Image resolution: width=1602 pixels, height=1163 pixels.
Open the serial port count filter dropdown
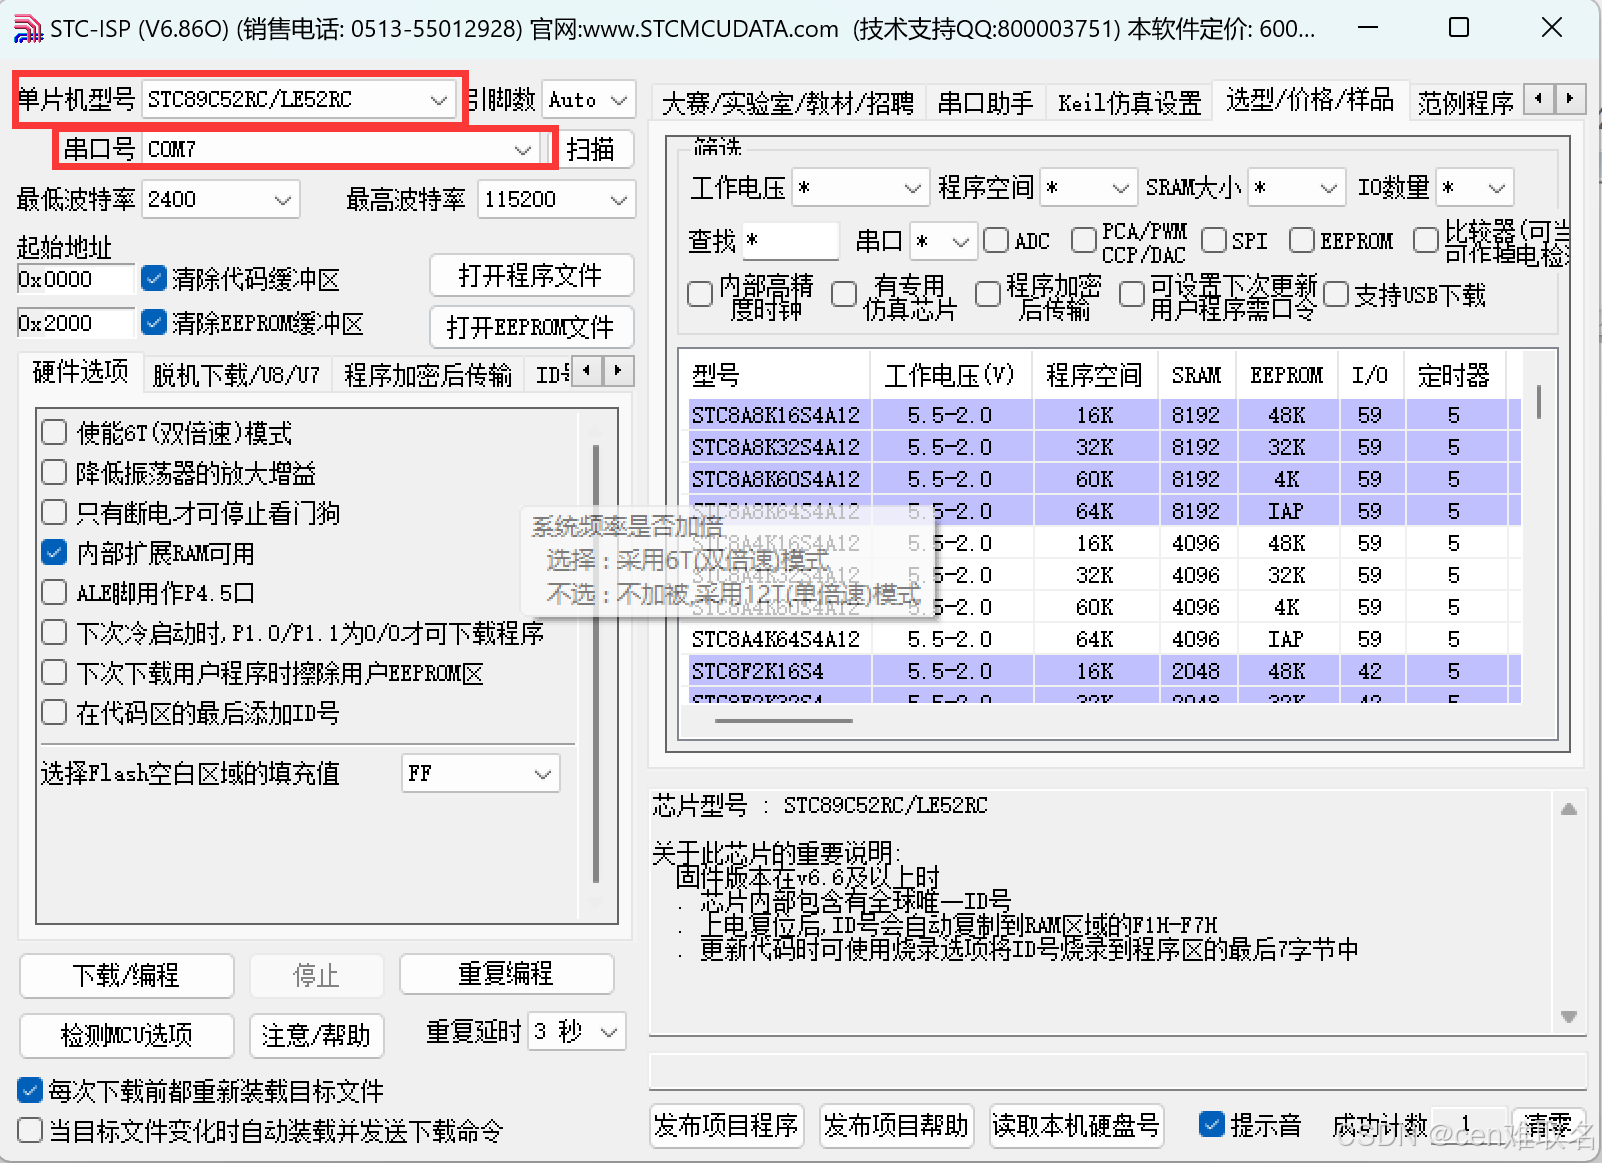click(943, 241)
